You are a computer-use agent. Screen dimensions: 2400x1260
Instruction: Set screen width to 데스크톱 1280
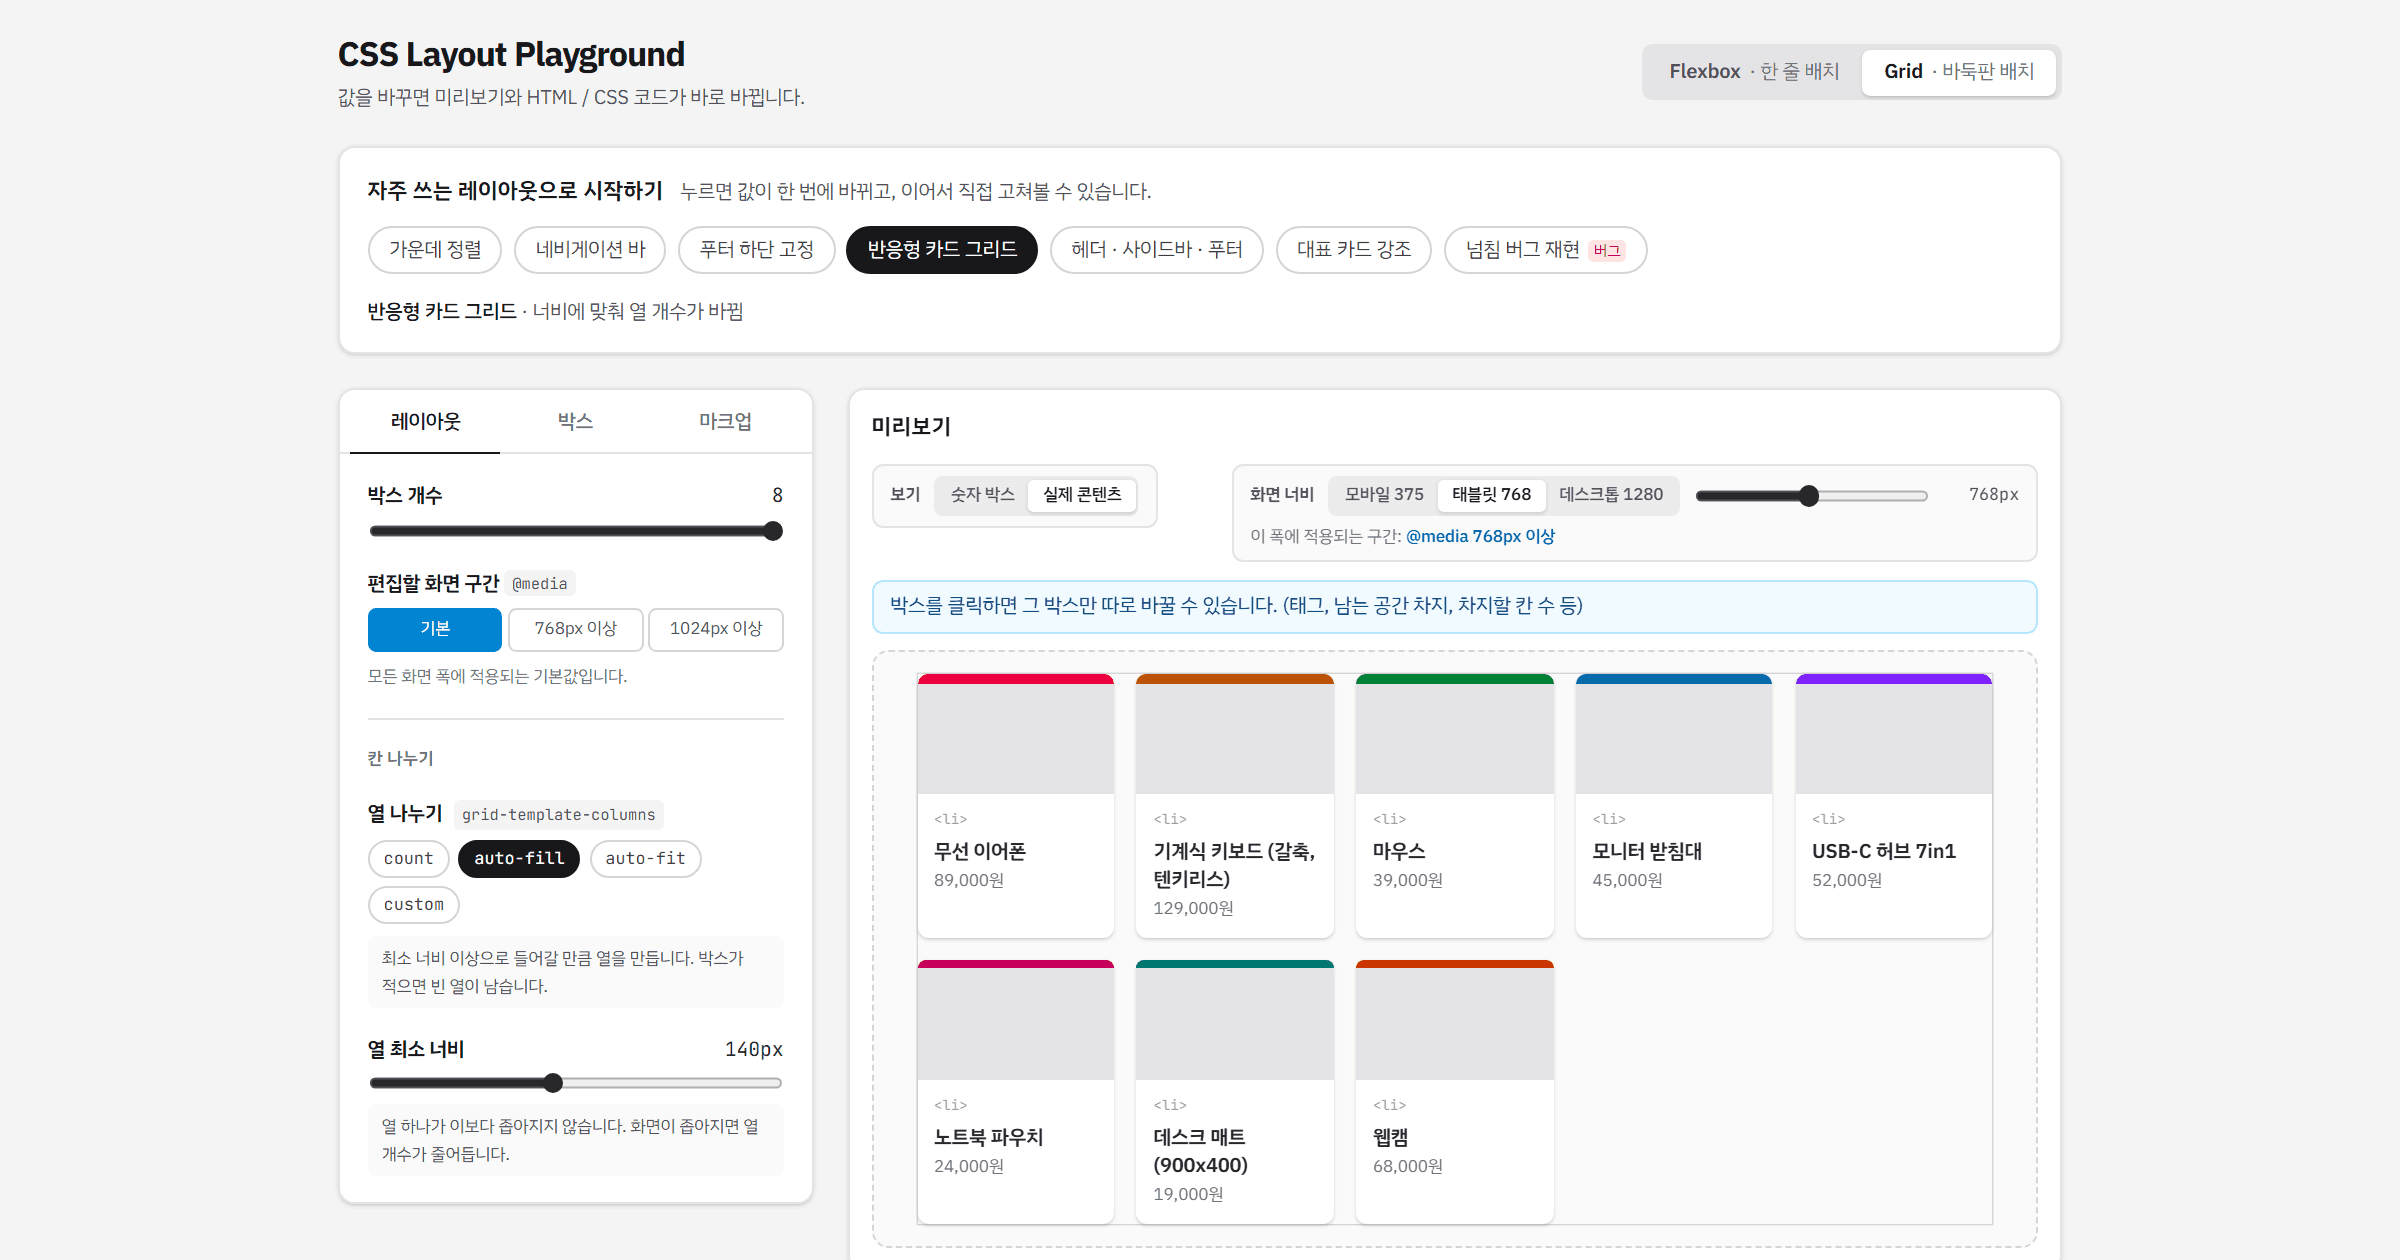point(1611,495)
